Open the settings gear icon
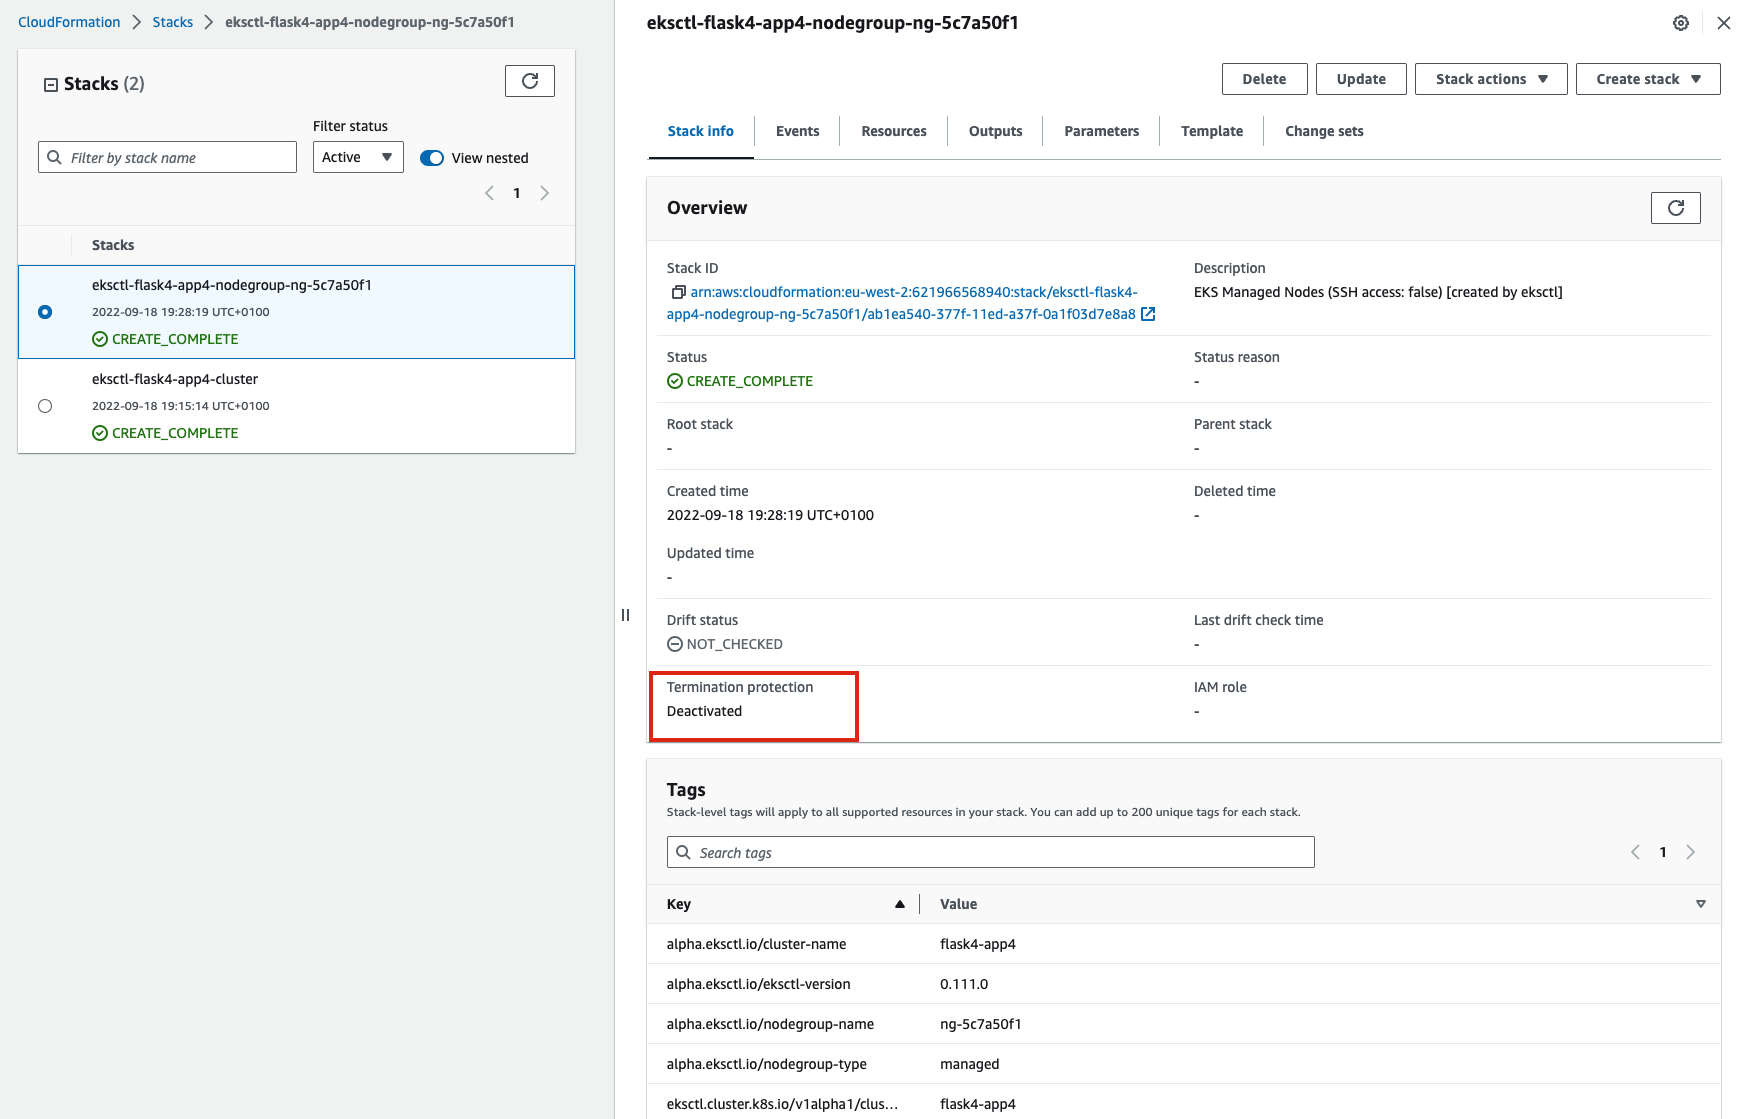Viewport: 1745px width, 1119px height. [x=1681, y=23]
